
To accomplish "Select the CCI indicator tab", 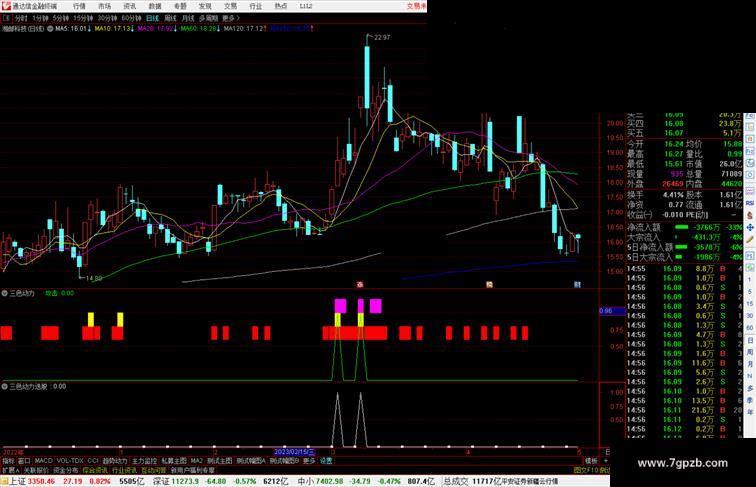I will click(x=93, y=461).
